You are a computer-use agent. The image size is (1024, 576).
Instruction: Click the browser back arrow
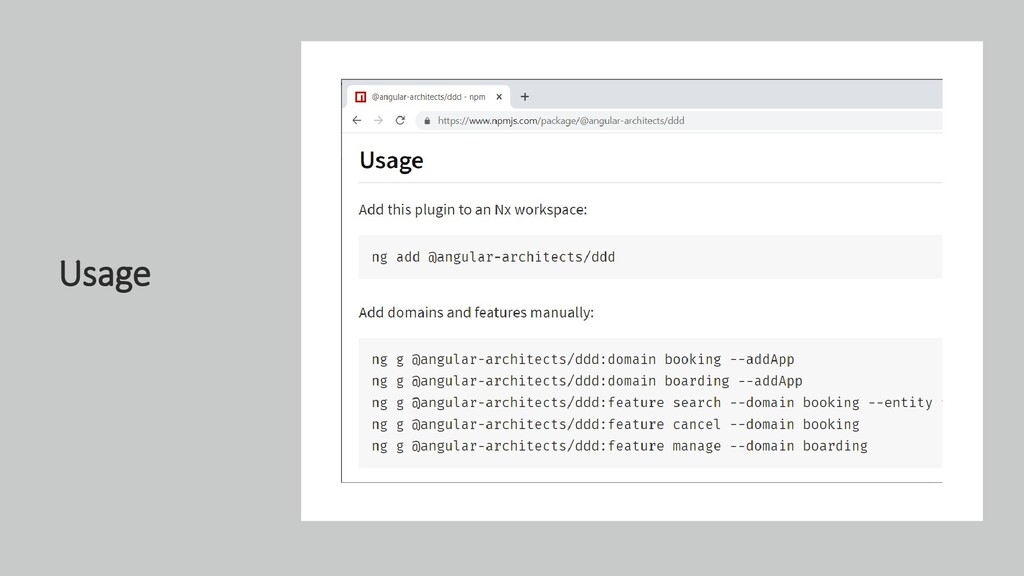(357, 120)
